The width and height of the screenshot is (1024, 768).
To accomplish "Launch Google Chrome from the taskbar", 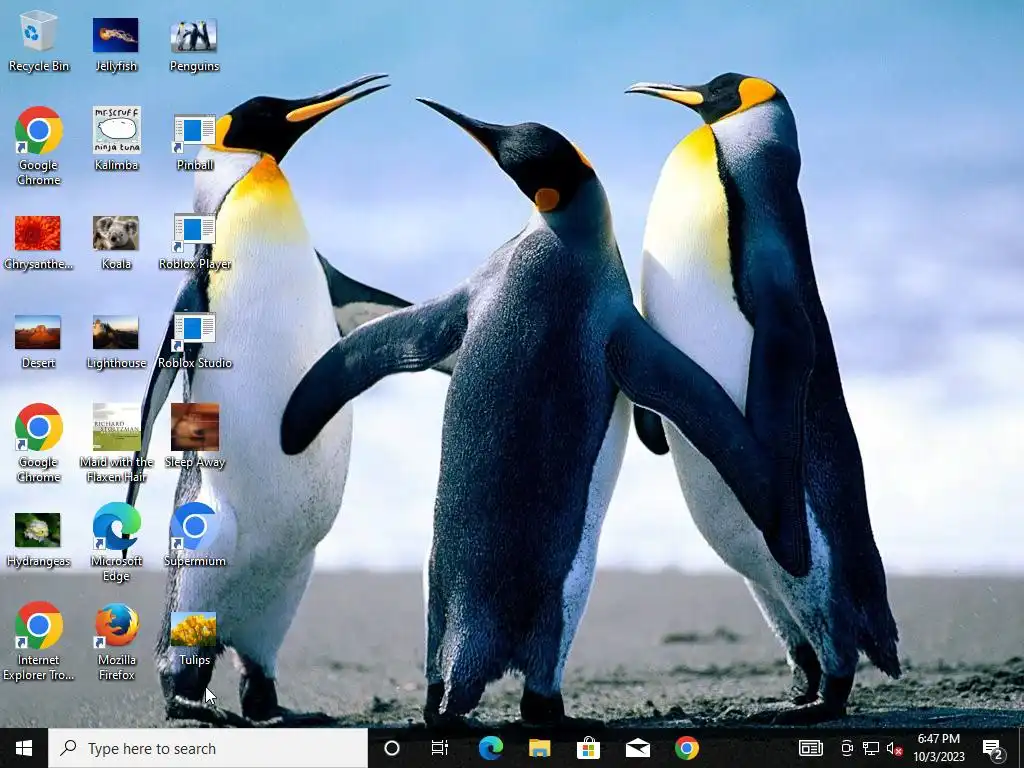I will click(686, 748).
